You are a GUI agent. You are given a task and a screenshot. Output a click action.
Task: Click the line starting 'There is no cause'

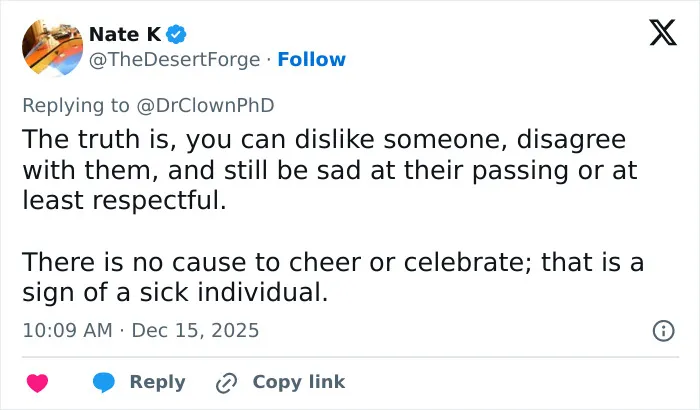[333, 262]
